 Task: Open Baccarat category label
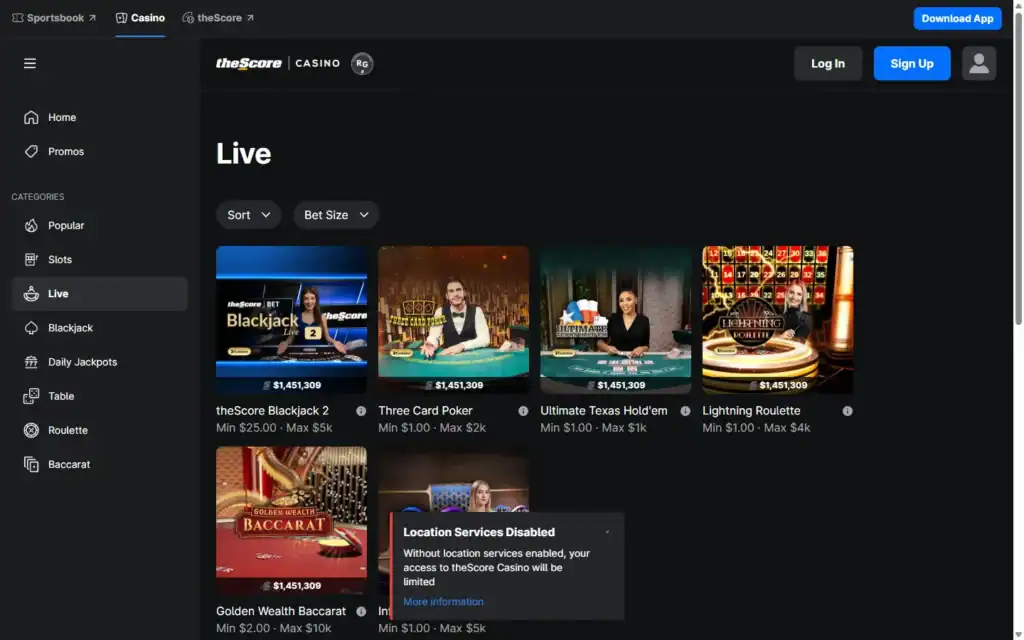(69, 464)
